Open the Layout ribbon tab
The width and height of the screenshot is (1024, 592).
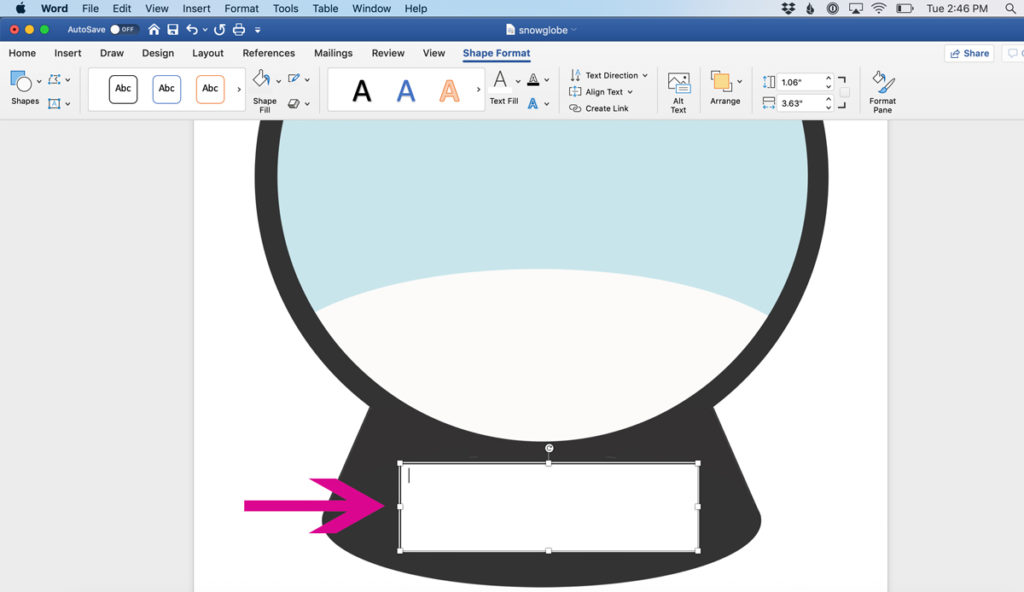coord(208,53)
